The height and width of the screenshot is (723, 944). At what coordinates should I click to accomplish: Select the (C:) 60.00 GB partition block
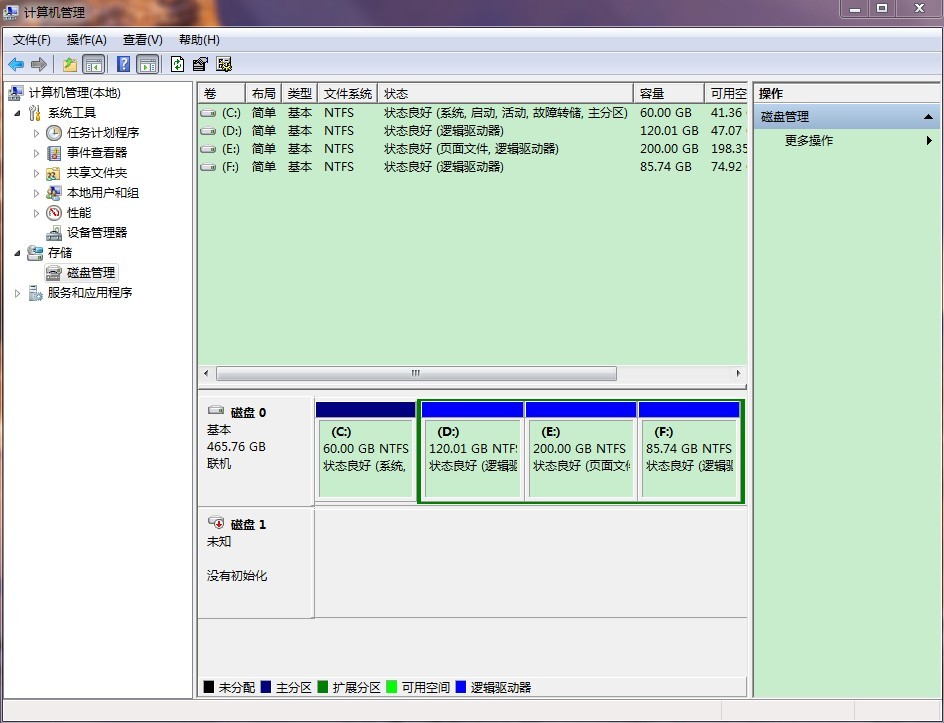click(365, 450)
